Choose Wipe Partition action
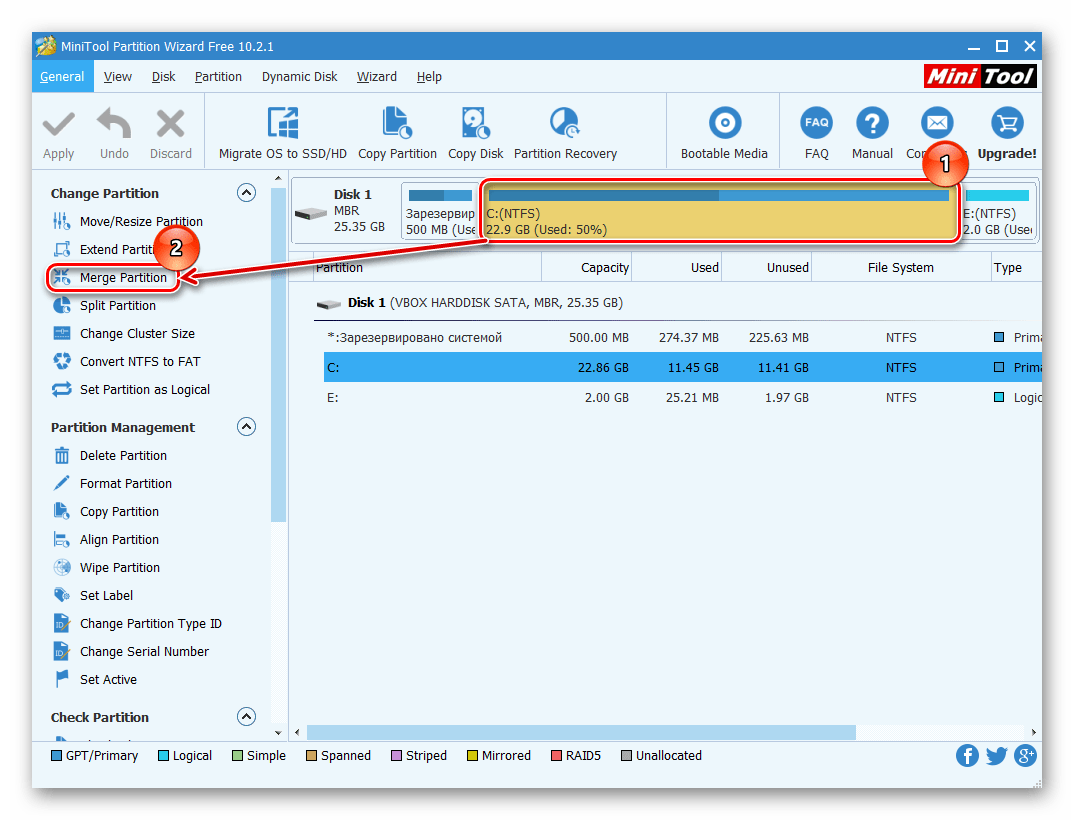Viewport: 1074px width, 820px height. pos(120,568)
